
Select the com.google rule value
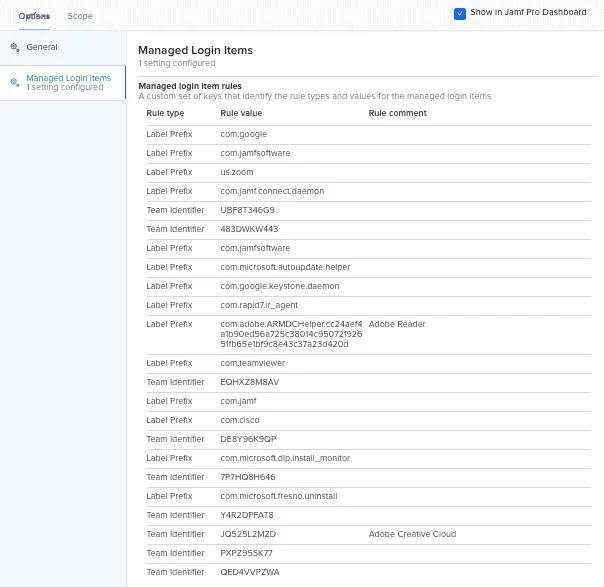tap(243, 134)
